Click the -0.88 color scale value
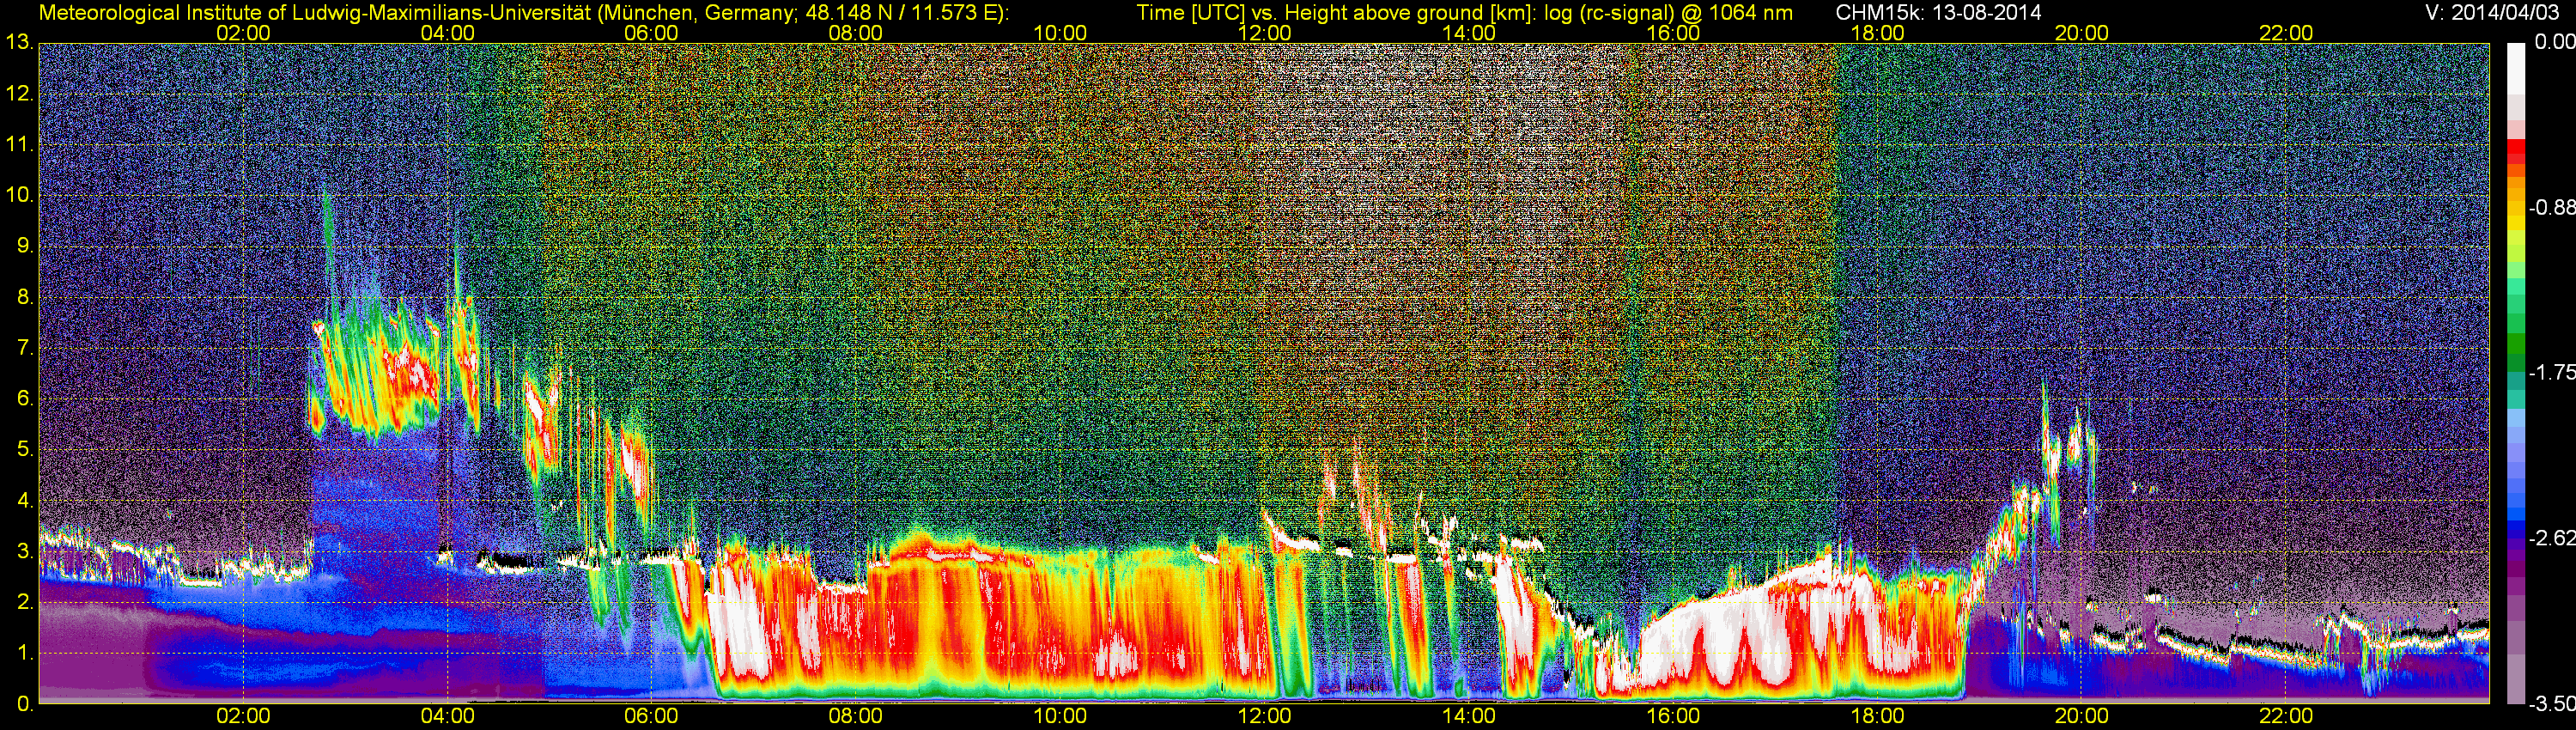Viewport: 2576px width, 730px height. pyautogui.click(x=2551, y=207)
